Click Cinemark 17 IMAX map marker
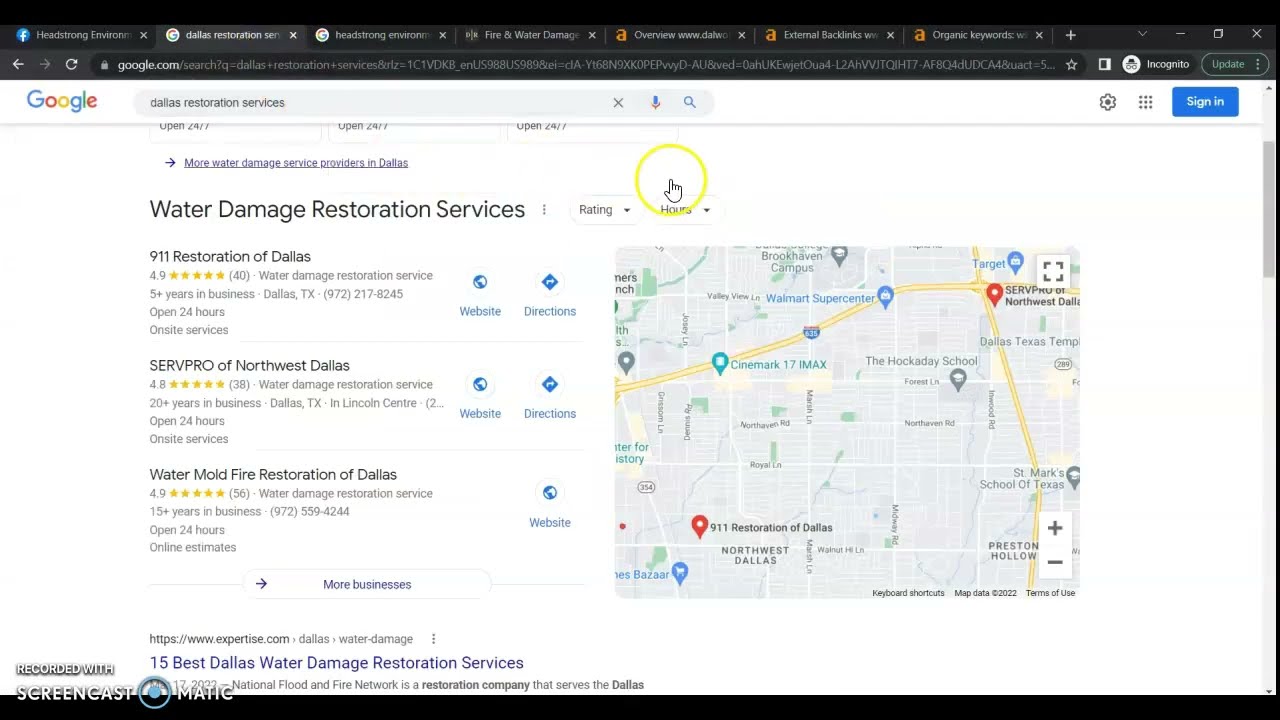This screenshot has width=1280, height=720. pyautogui.click(x=720, y=363)
